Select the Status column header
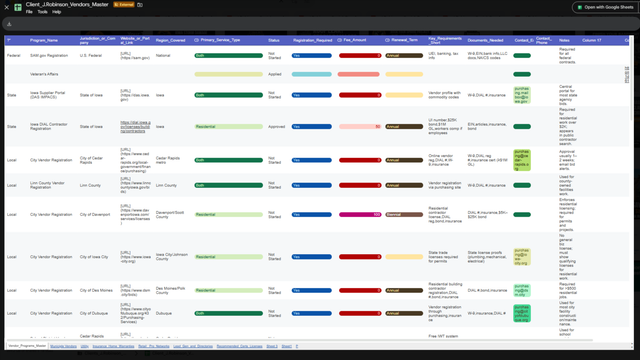640x360 pixels. [x=274, y=40]
